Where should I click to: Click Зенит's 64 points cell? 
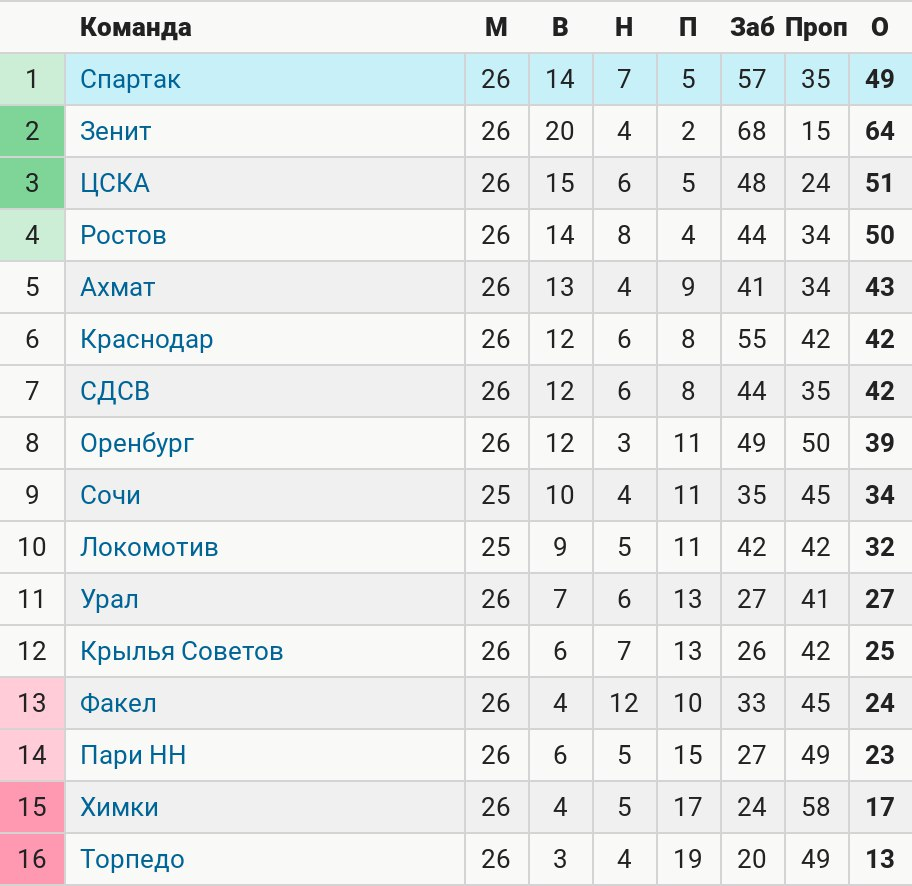point(880,131)
